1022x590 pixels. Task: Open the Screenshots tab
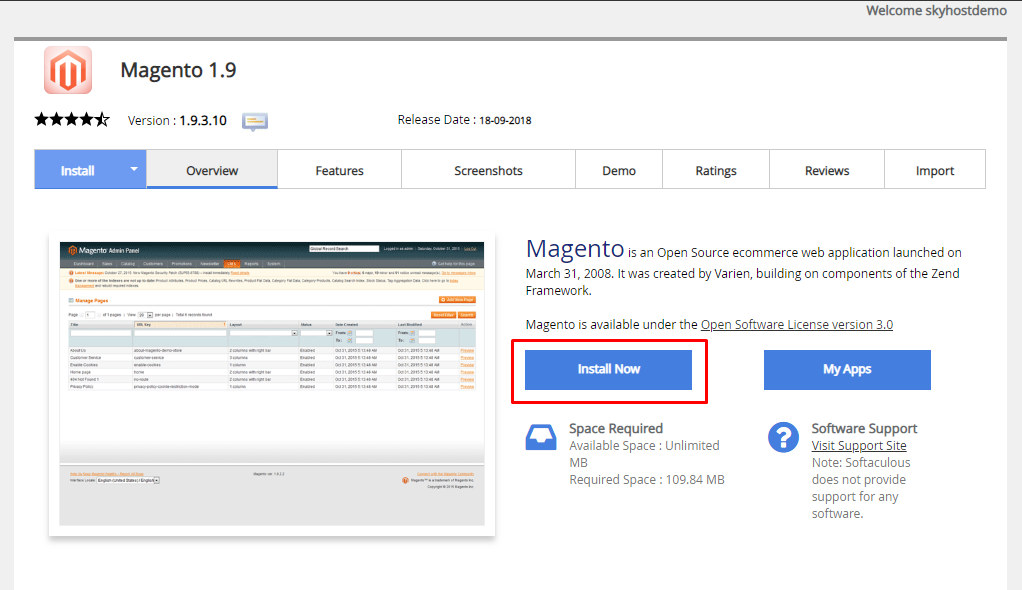pyautogui.click(x=488, y=170)
